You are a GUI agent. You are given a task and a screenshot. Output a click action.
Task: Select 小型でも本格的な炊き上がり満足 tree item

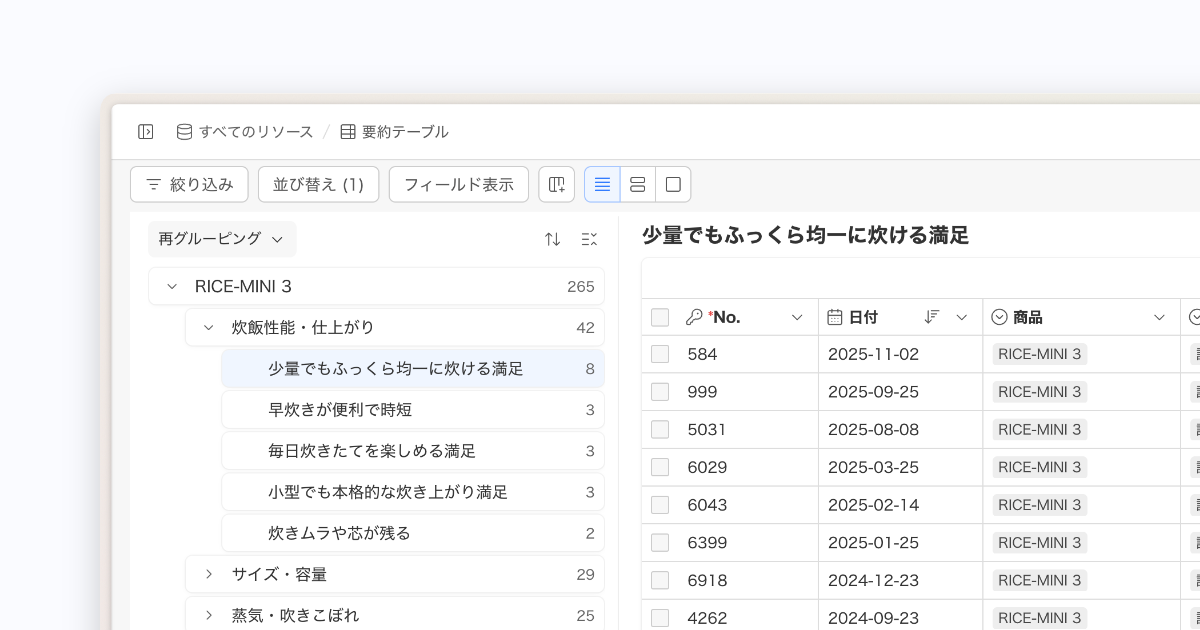pyautogui.click(x=413, y=492)
